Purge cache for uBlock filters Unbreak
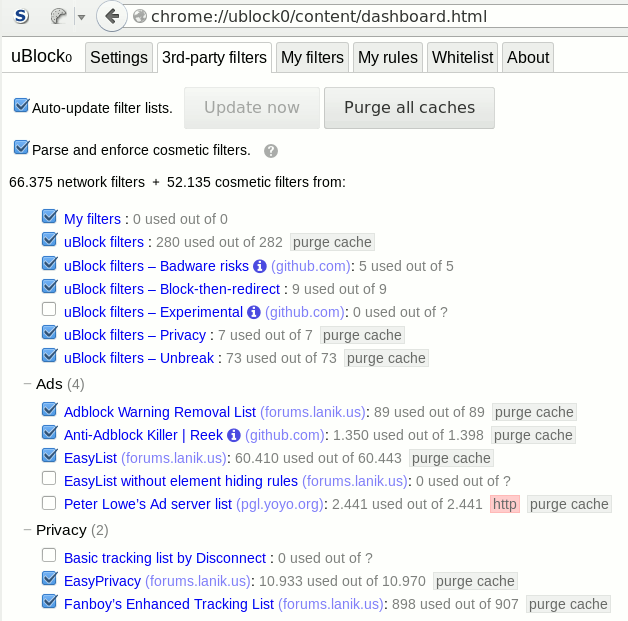 (x=386, y=358)
